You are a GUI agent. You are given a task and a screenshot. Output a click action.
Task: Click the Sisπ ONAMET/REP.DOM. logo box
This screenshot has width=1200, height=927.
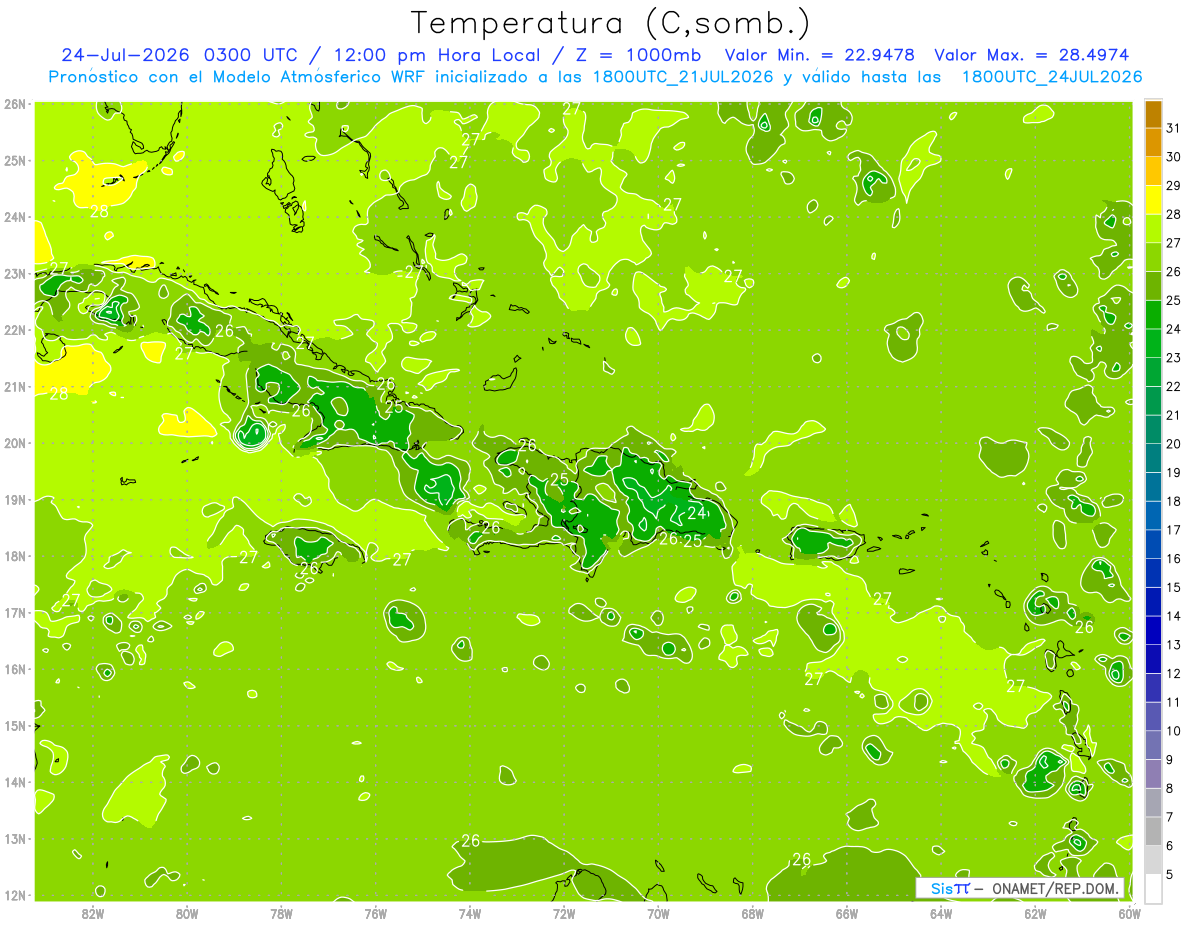point(1020,888)
